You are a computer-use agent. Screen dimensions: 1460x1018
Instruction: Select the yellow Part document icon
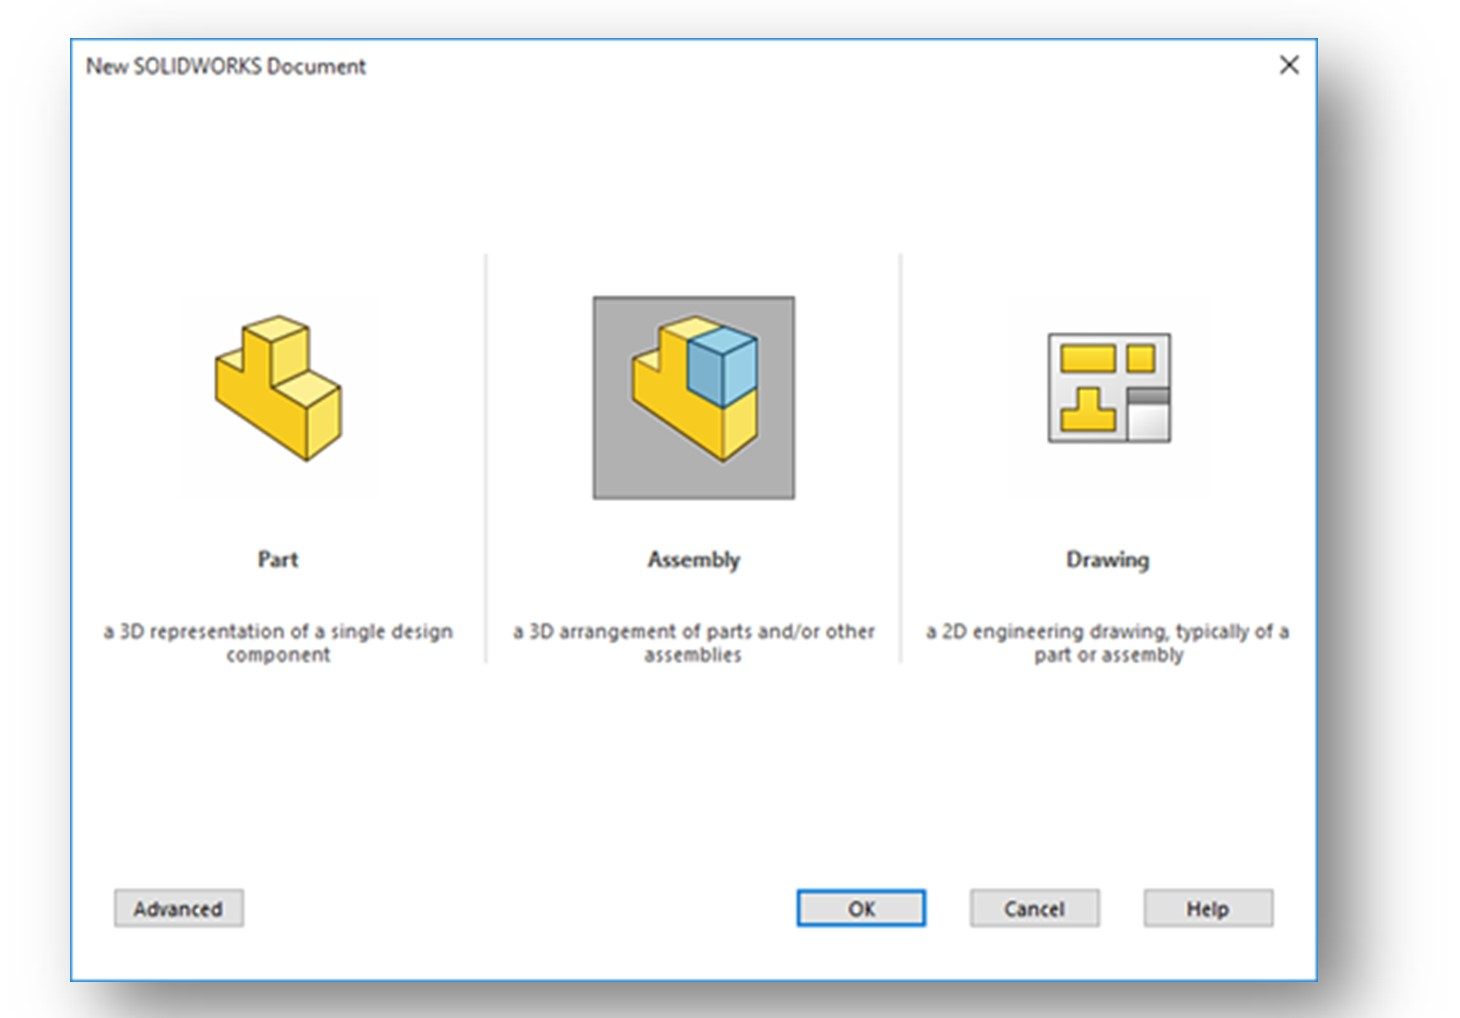click(x=278, y=388)
